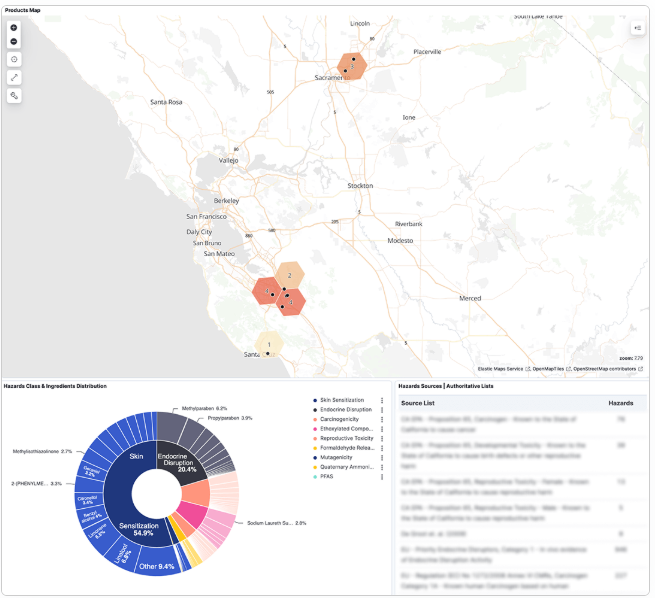
Task: Open the Elastic Maps Service attribution link
Action: point(500,369)
